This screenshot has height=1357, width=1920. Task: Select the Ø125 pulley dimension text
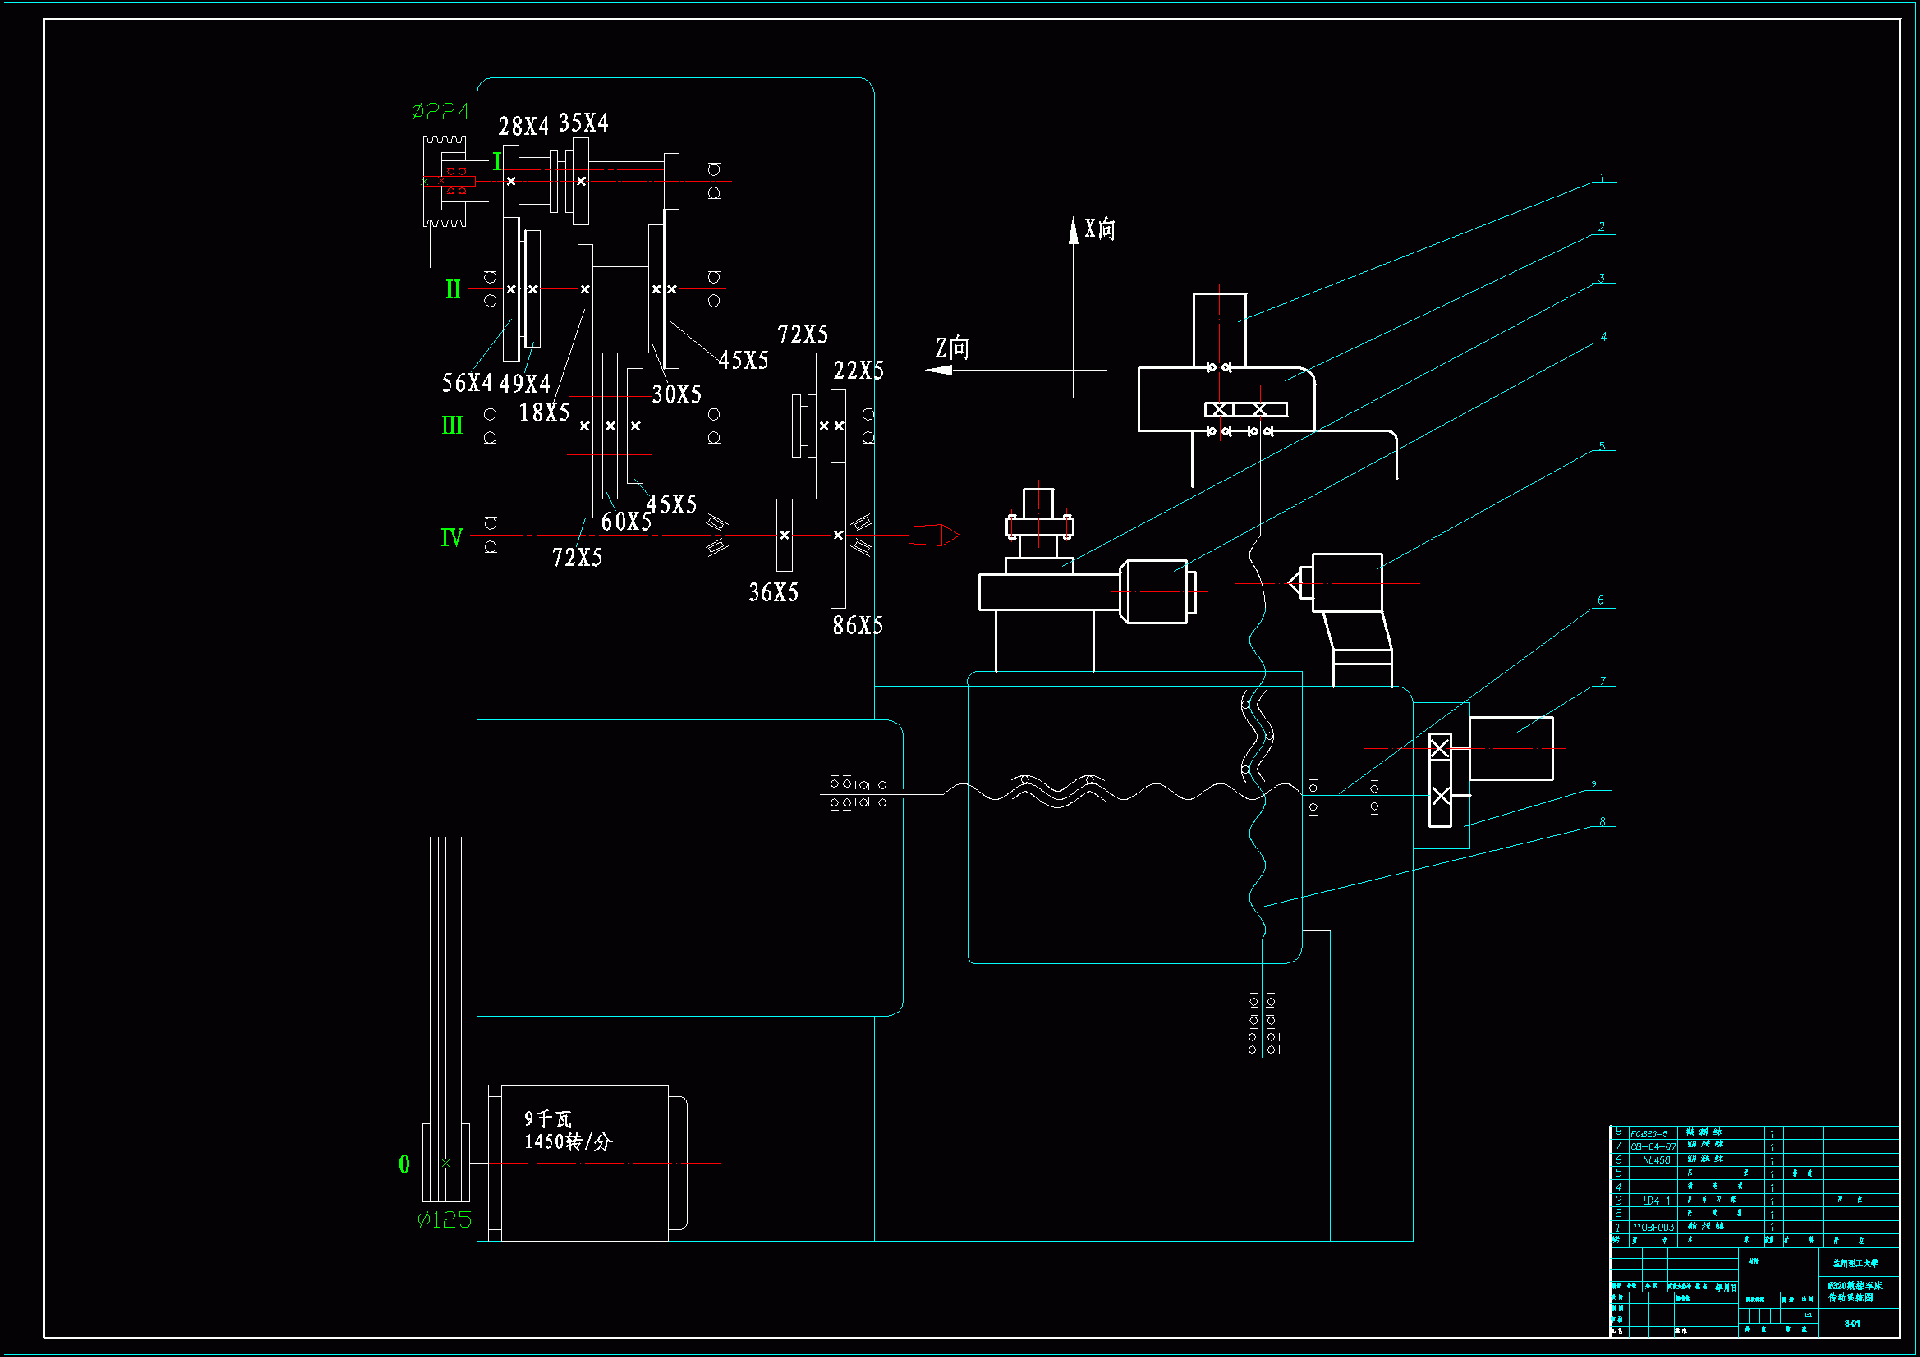[444, 1220]
